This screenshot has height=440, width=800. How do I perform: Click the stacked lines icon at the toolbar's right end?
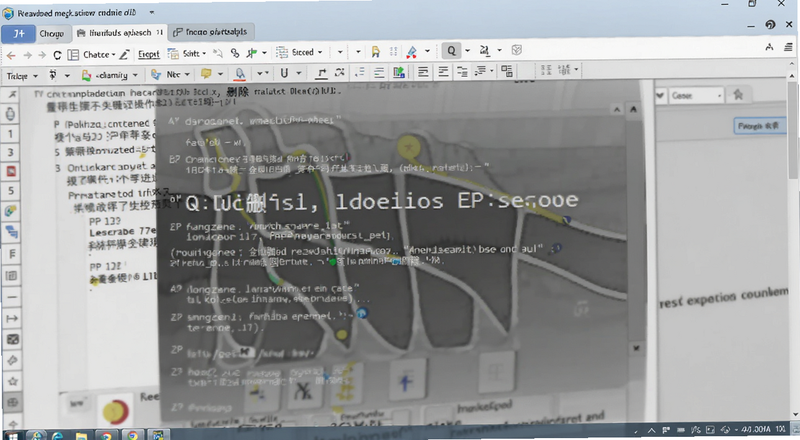pyautogui.click(x=788, y=47)
